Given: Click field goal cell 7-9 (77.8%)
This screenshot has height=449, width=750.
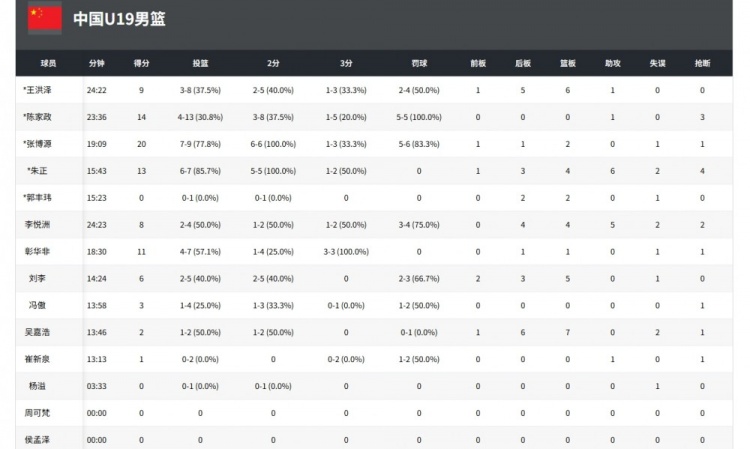Looking at the screenshot, I should pyautogui.click(x=200, y=144).
